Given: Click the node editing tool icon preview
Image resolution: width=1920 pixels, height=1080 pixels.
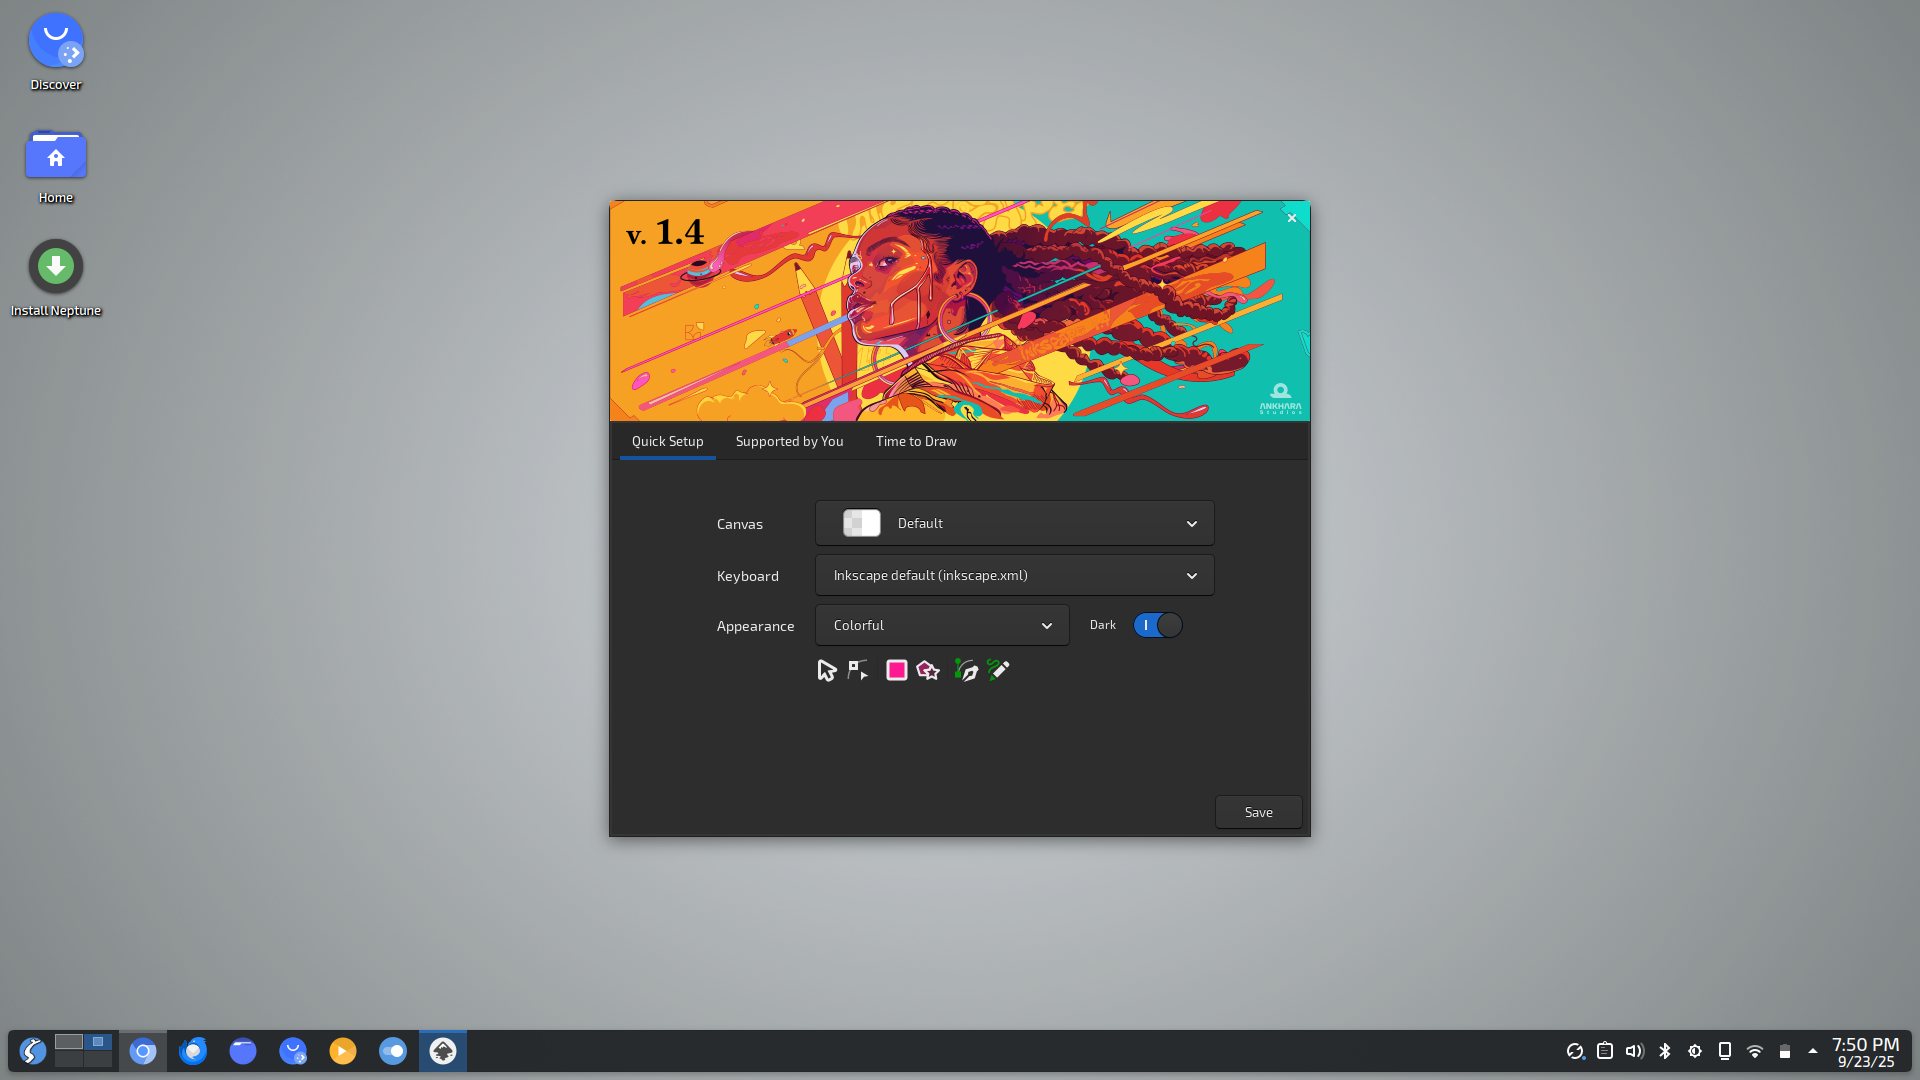Looking at the screenshot, I should point(858,670).
